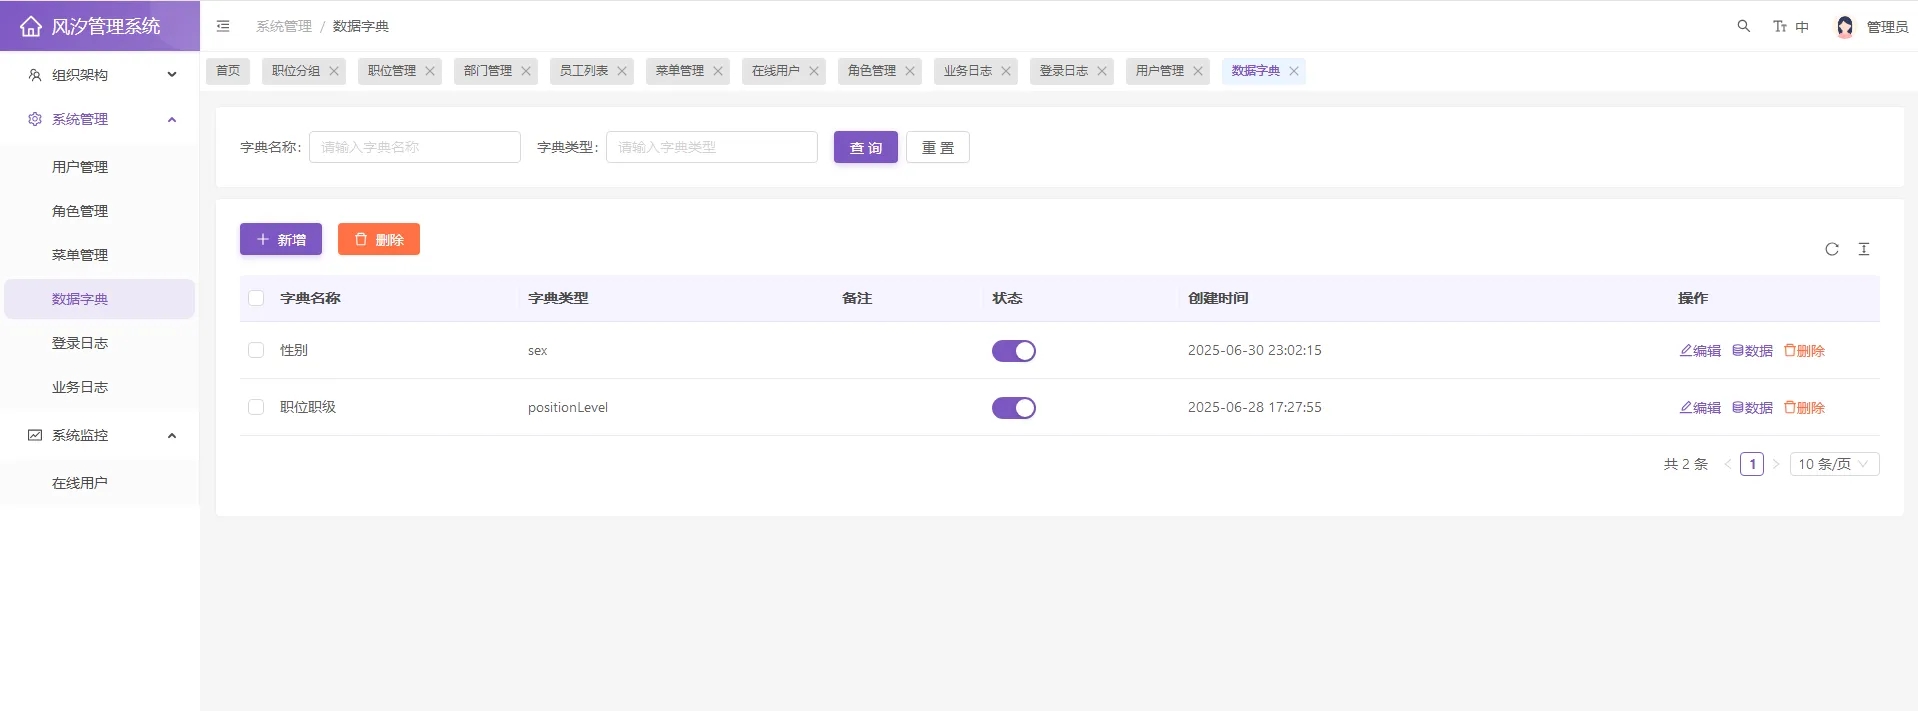Toggle the status switch for 性别

1013,351
